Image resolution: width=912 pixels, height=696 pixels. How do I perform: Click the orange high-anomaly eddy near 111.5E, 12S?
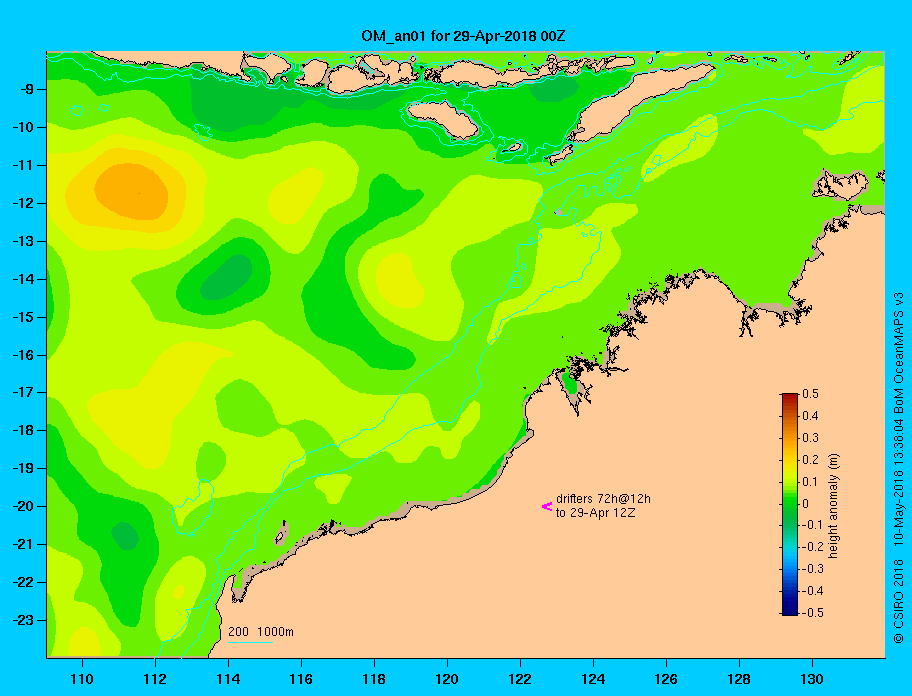(131, 191)
